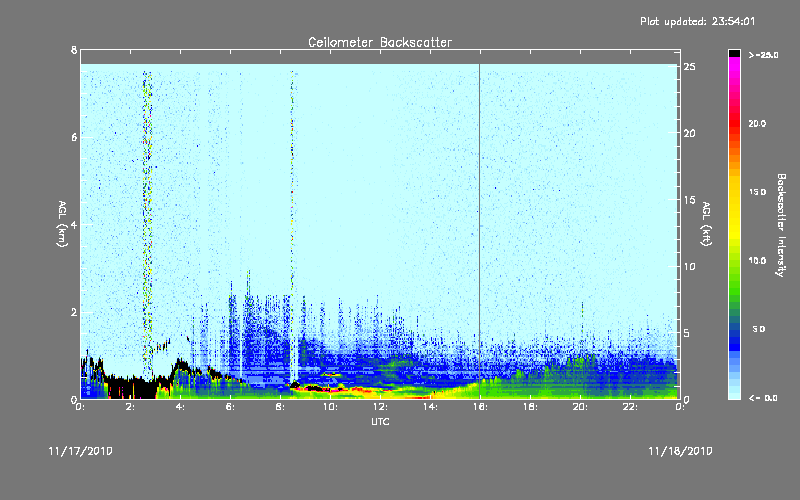Click the "8:" UTC tick label

pyautogui.click(x=281, y=407)
